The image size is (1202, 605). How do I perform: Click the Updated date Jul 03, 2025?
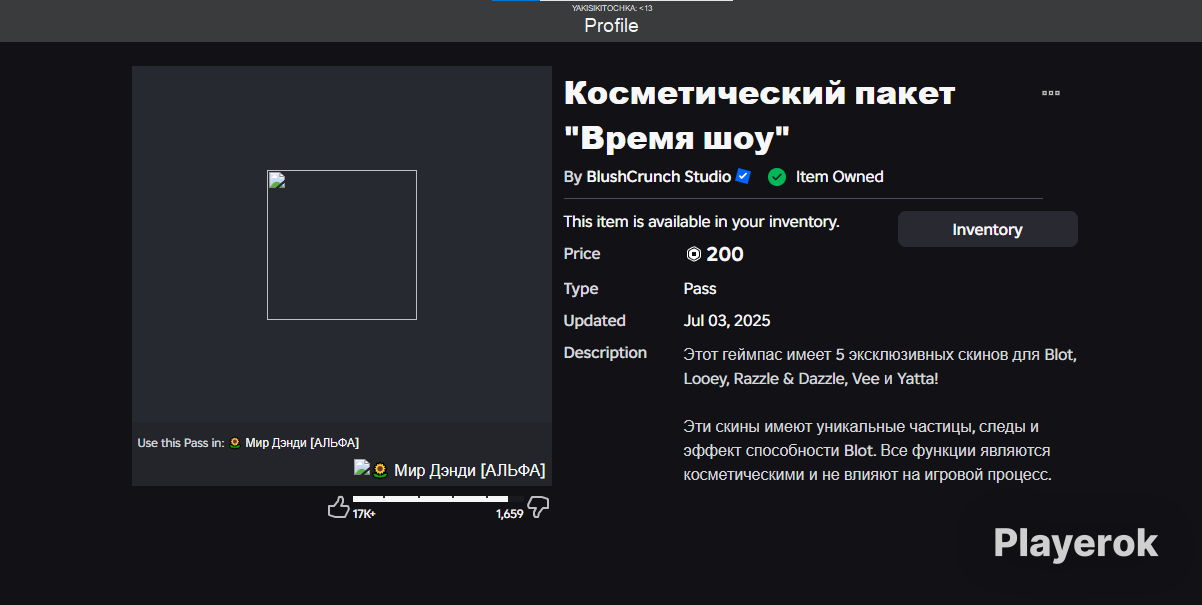click(727, 321)
